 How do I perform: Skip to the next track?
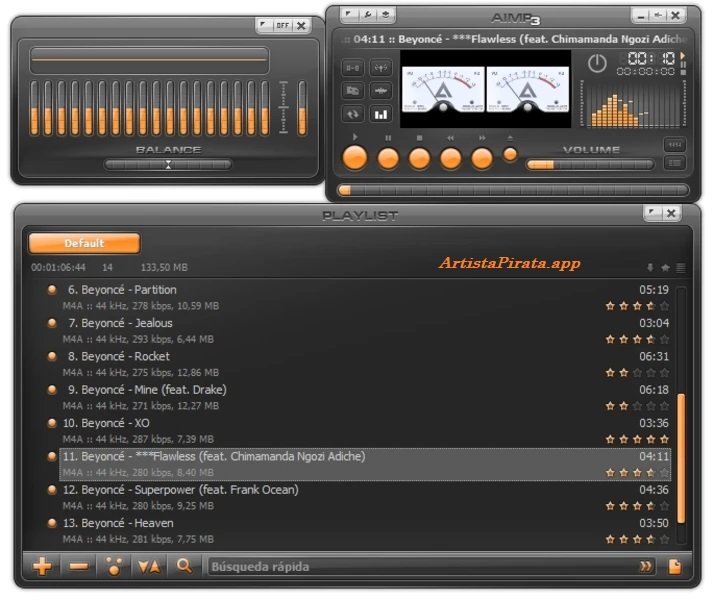pyautogui.click(x=482, y=158)
